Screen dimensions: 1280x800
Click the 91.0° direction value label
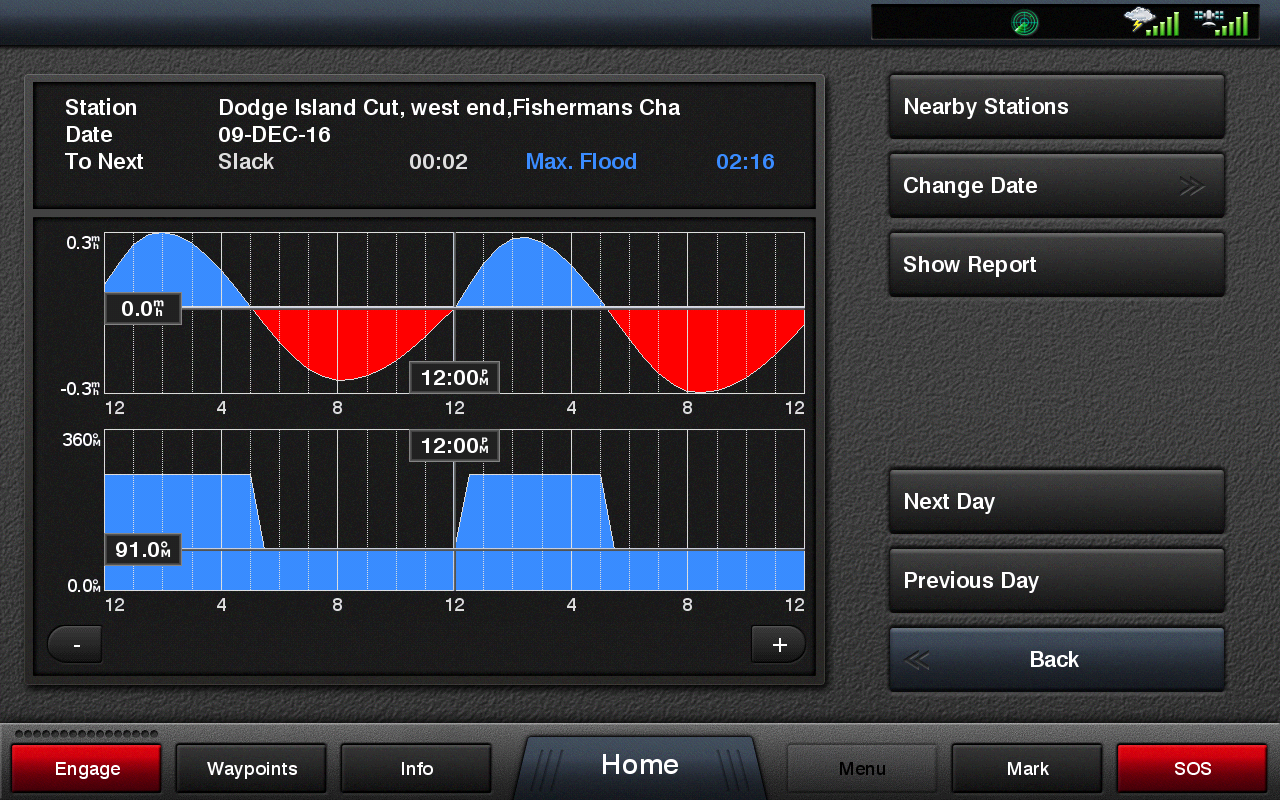point(142,549)
